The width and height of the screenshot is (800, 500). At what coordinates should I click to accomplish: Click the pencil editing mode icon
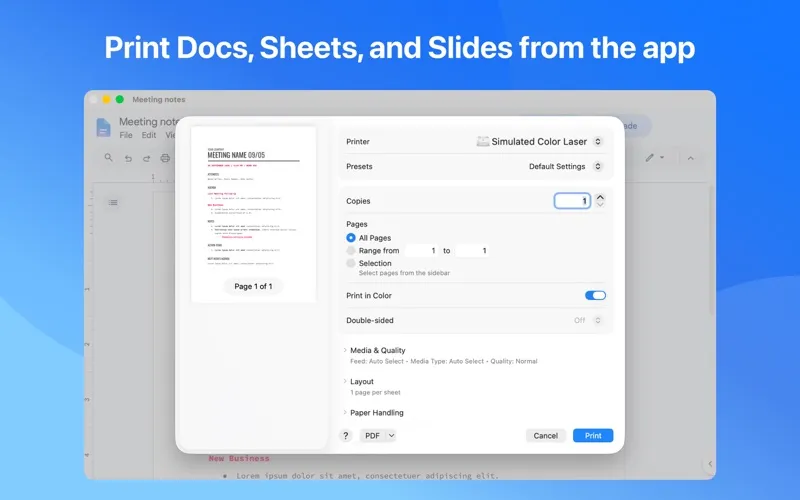pyautogui.click(x=649, y=158)
